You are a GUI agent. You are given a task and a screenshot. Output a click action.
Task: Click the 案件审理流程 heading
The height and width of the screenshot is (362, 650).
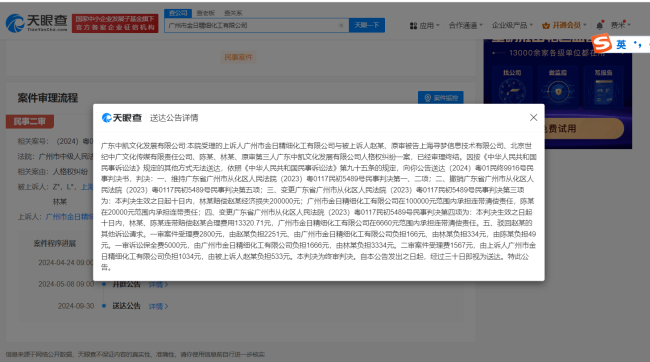click(48, 98)
